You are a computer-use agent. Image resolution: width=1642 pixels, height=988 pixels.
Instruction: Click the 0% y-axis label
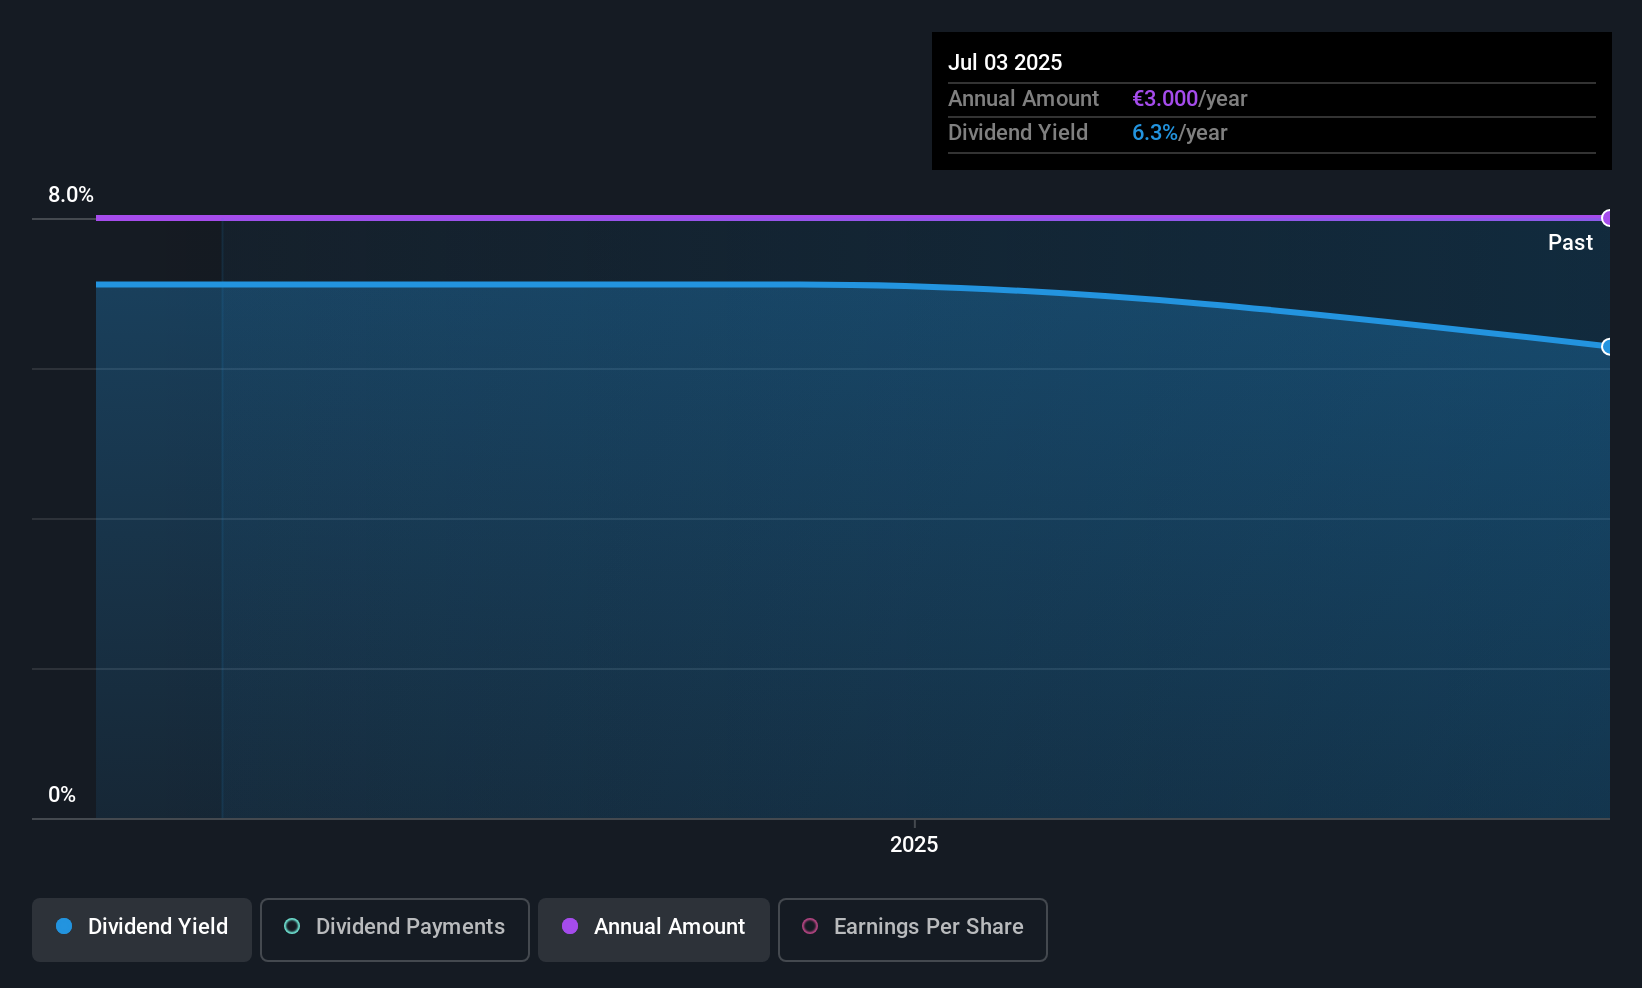click(62, 795)
